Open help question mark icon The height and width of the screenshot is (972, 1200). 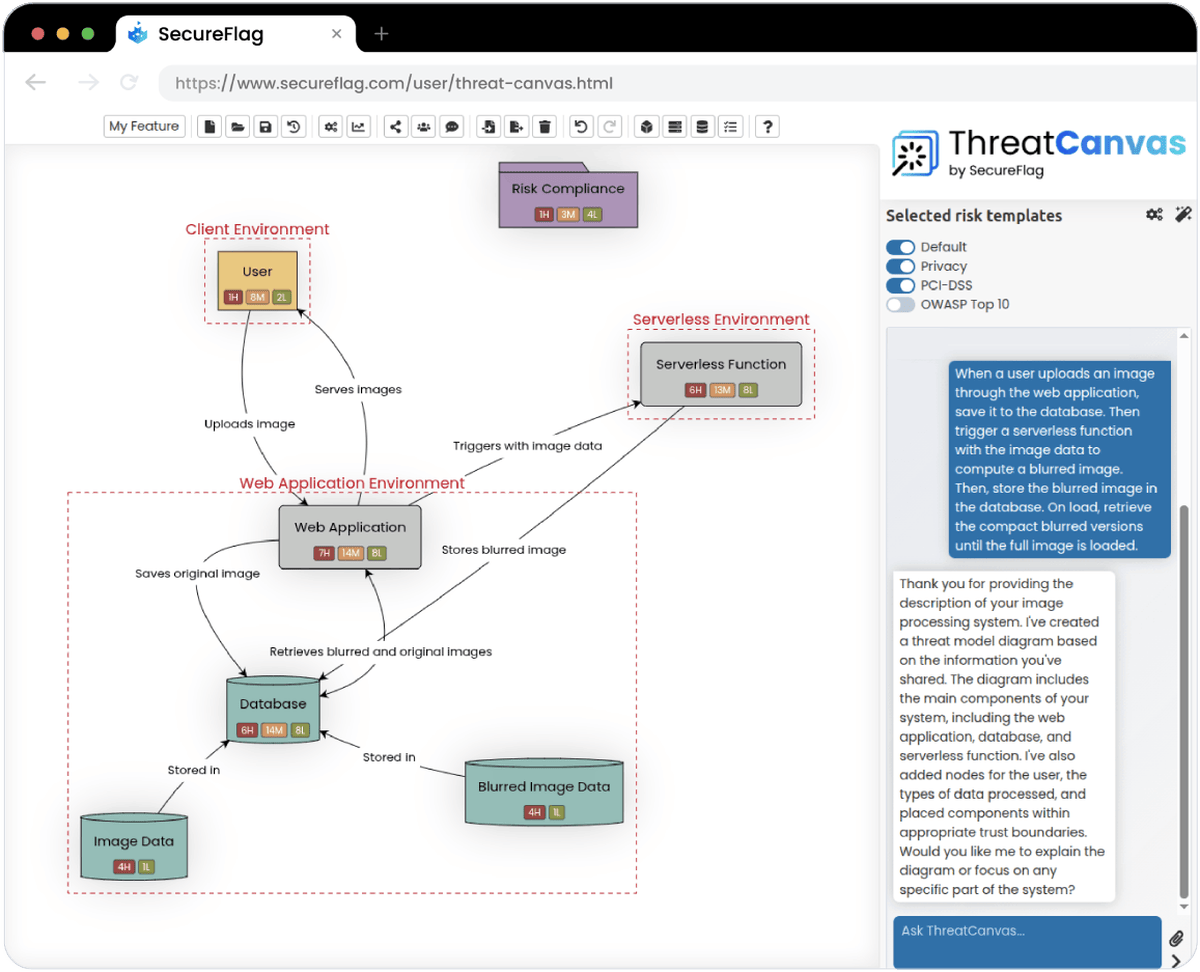[767, 127]
